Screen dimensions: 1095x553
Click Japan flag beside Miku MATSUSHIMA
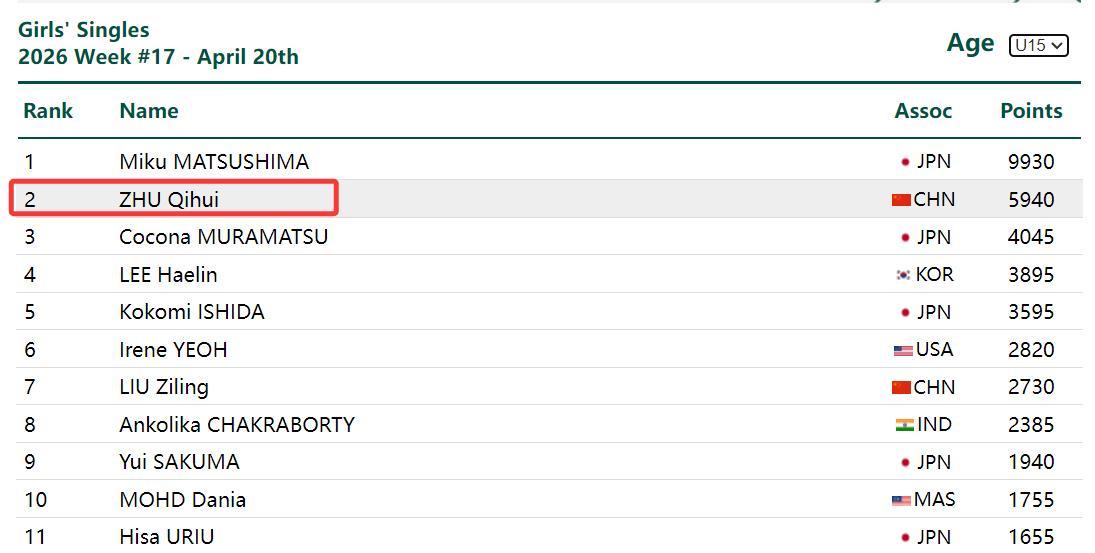coord(905,162)
